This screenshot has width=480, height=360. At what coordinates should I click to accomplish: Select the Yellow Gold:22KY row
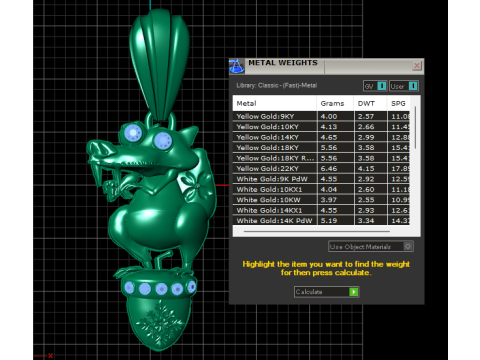321,169
